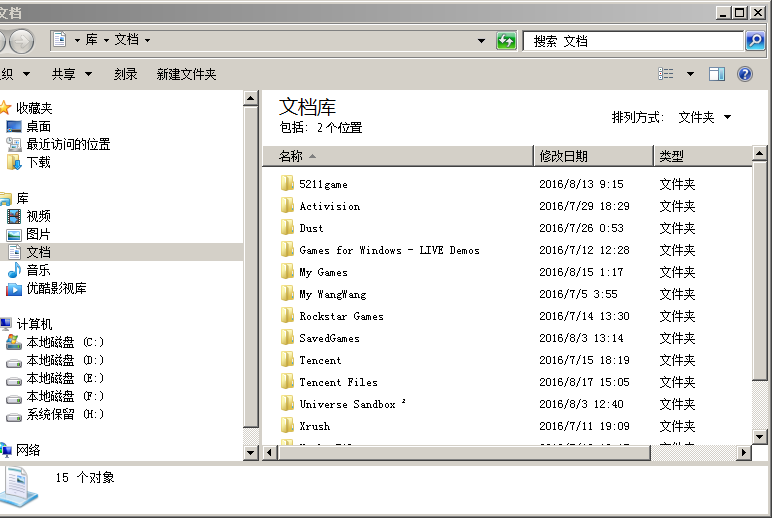The image size is (772, 518).
Task: Sort by 类型 column header
Action: (703, 156)
